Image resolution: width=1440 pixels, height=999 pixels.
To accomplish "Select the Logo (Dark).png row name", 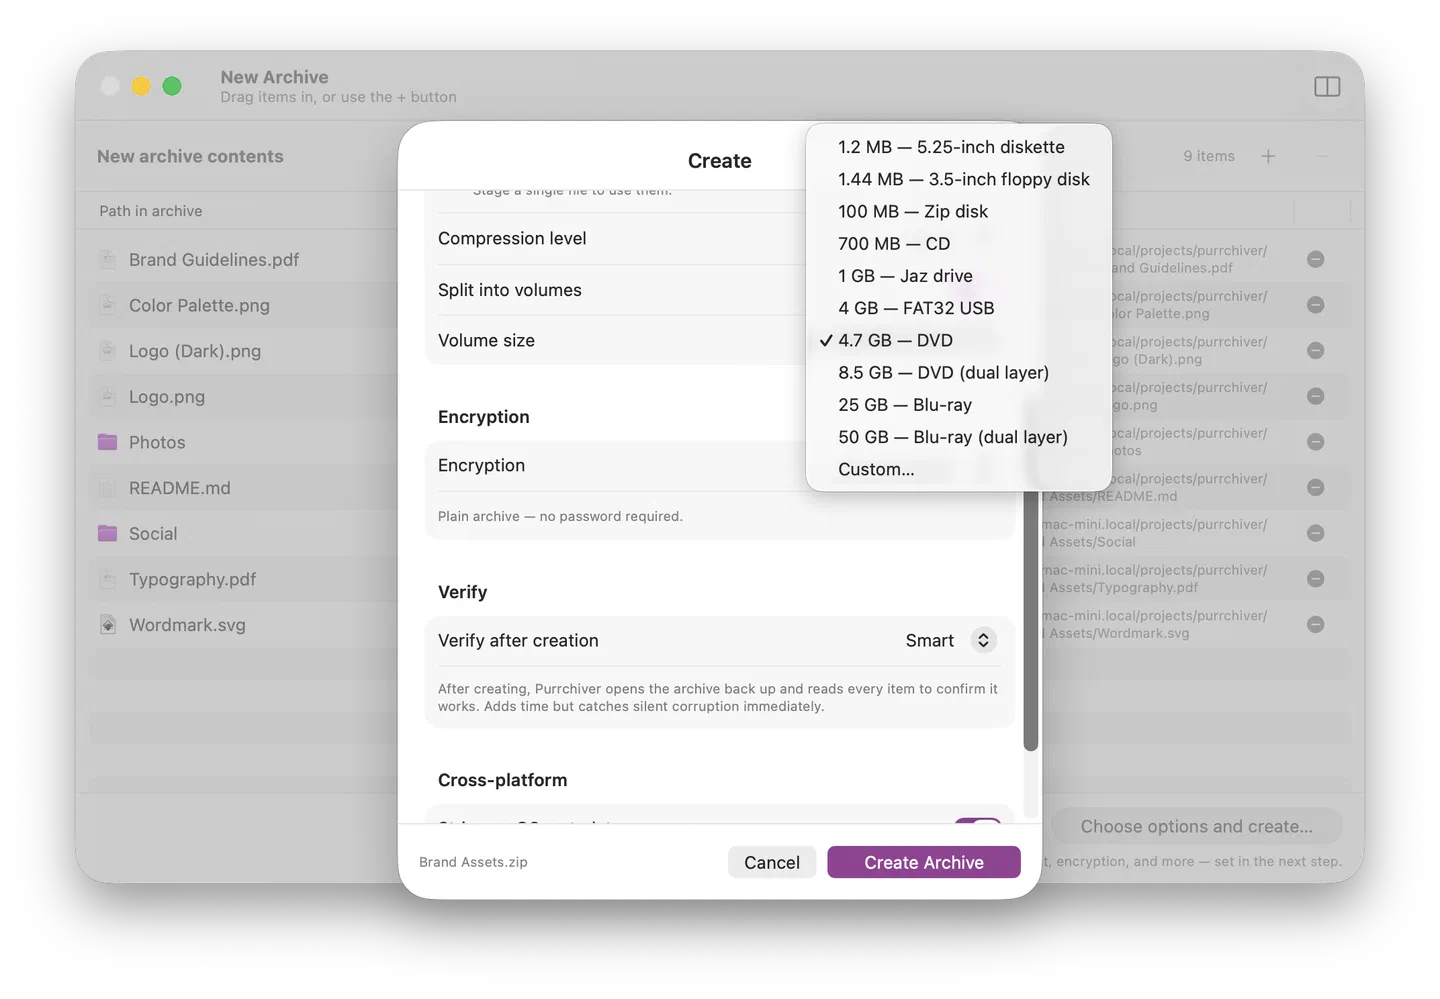I will pyautogui.click(x=195, y=351).
